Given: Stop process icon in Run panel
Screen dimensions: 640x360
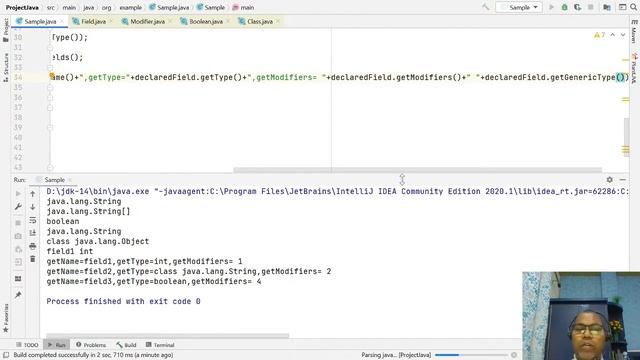Looking at the screenshot, I should click(18, 223).
